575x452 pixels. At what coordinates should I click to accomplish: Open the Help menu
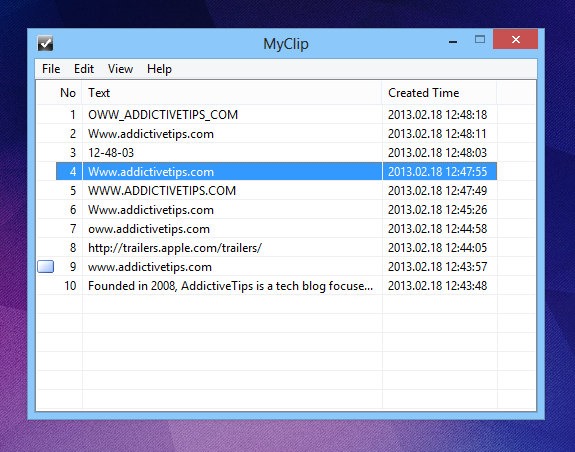point(159,69)
